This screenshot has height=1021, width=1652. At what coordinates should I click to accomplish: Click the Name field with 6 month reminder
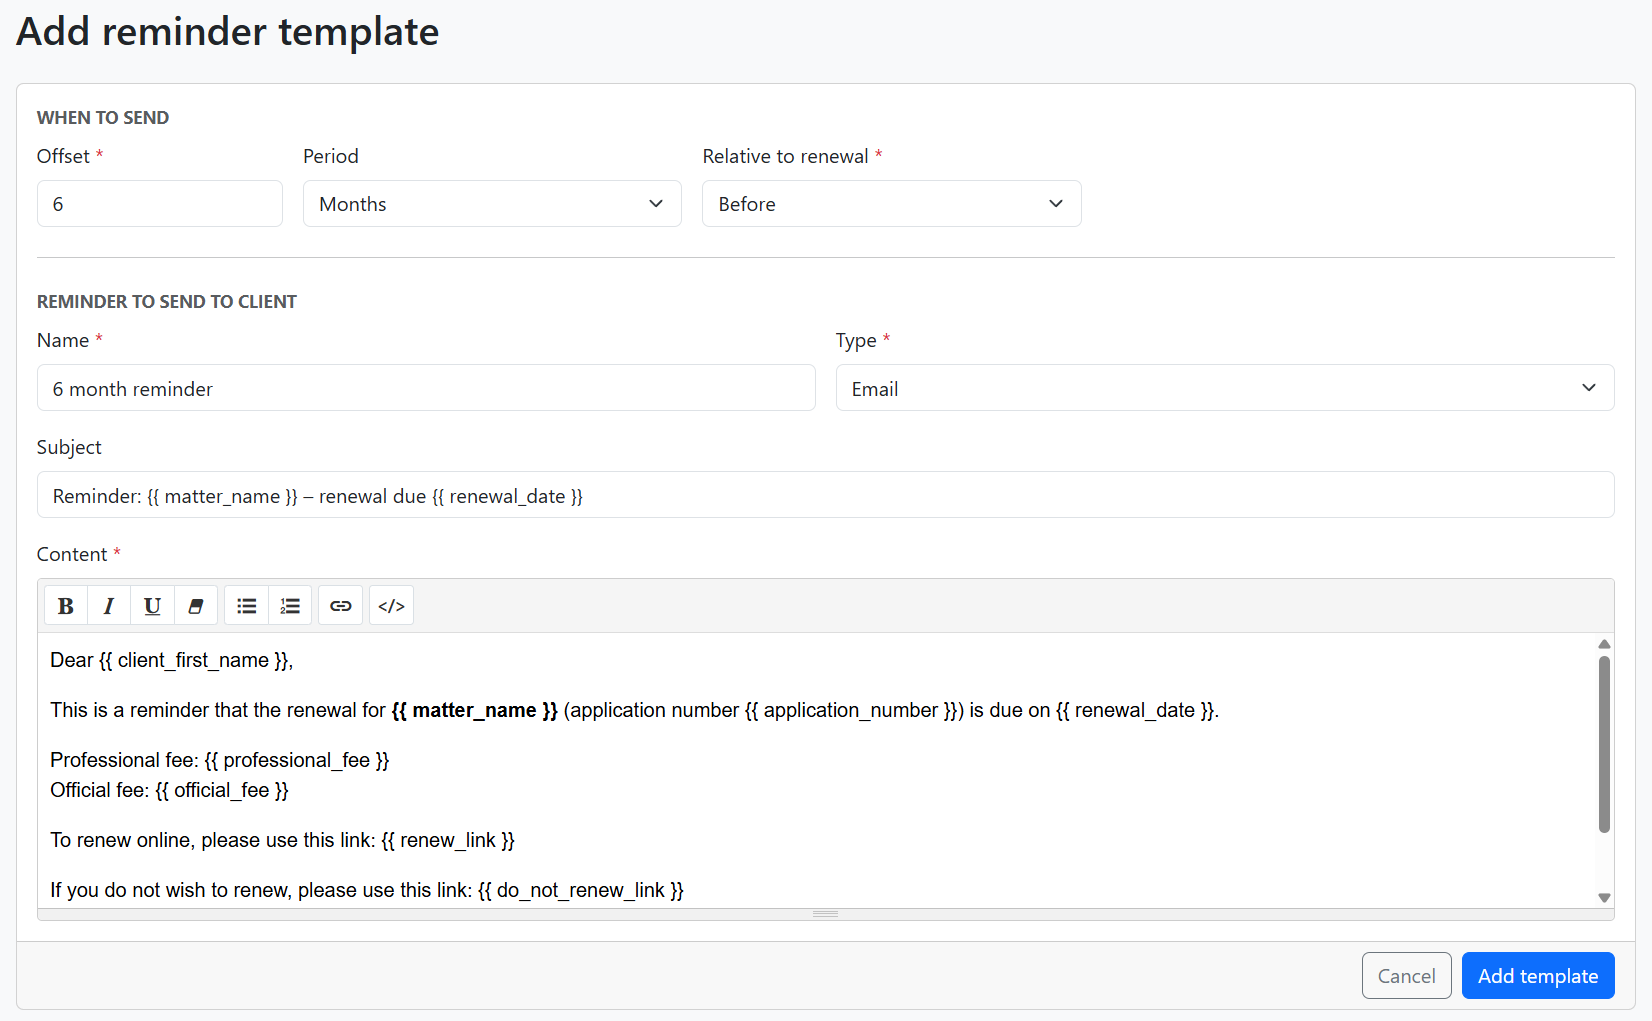click(x=426, y=388)
